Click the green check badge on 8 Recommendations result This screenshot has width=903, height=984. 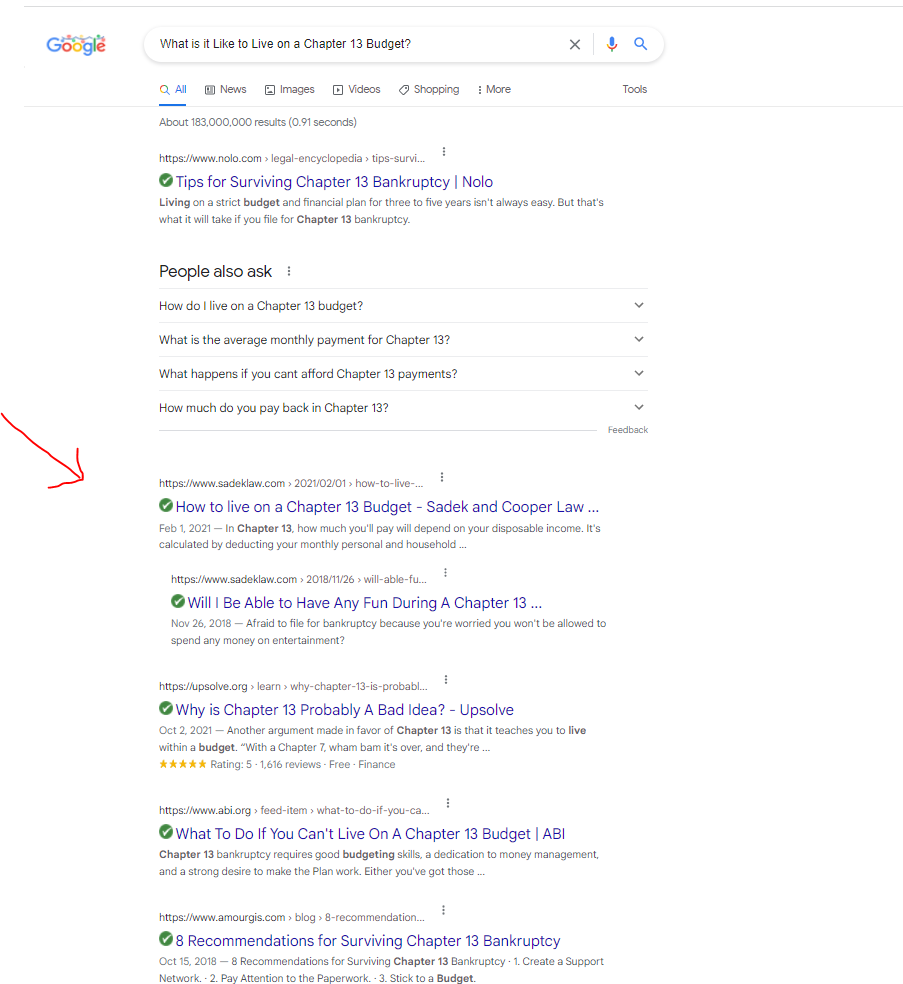coord(166,939)
